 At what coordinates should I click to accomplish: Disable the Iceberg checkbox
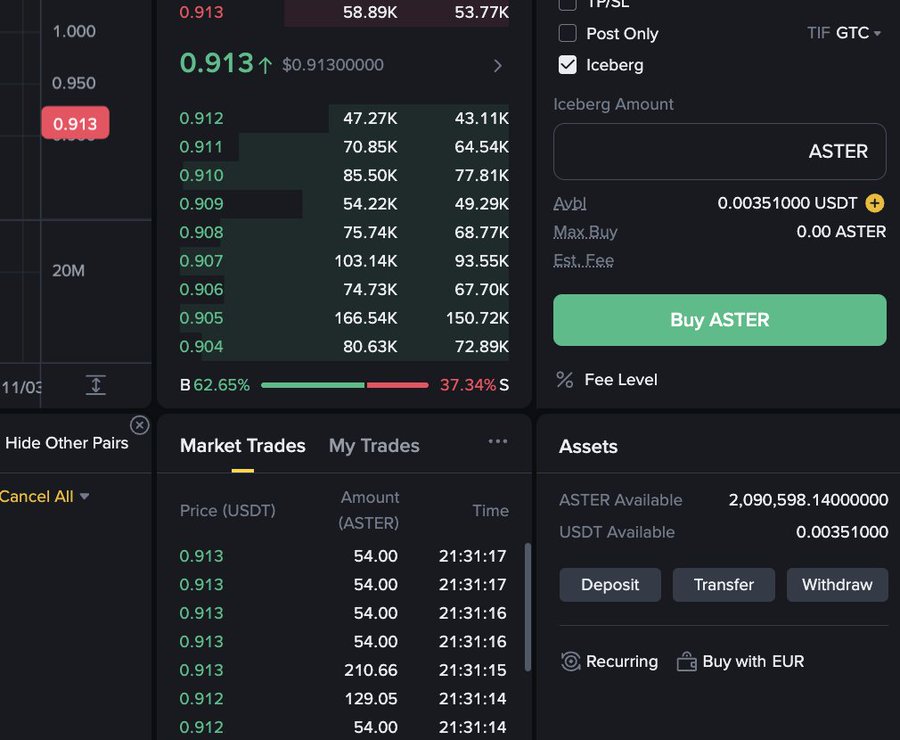(x=567, y=65)
